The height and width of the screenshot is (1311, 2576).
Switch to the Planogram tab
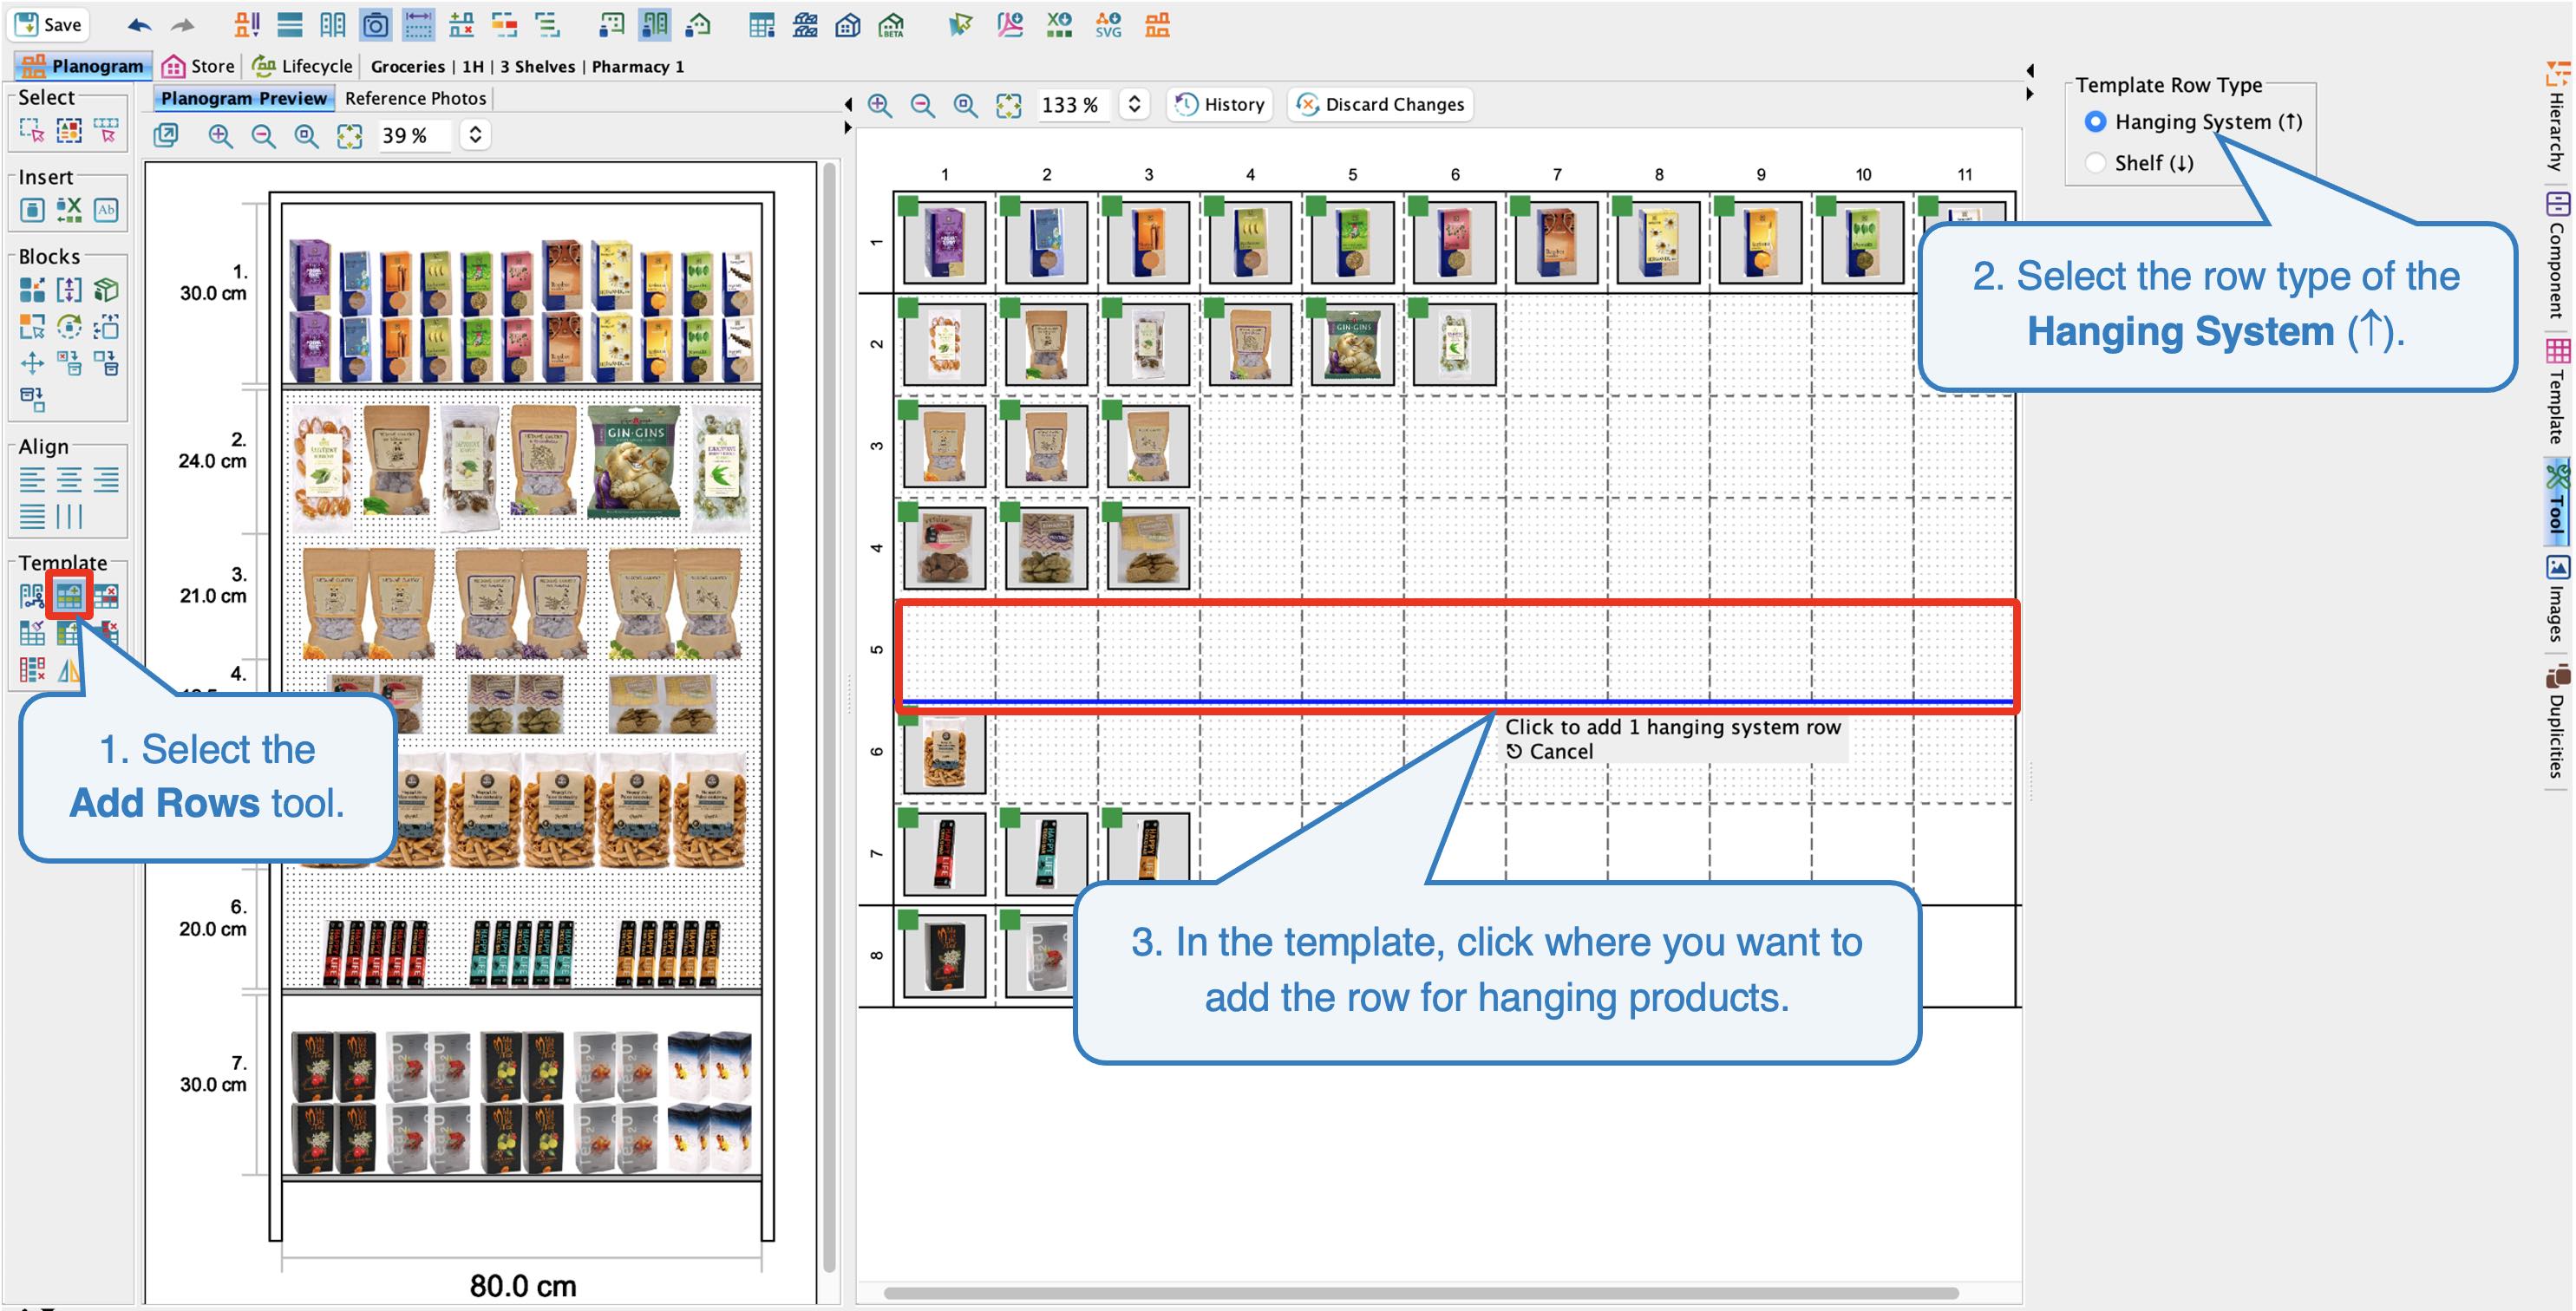tap(82, 66)
